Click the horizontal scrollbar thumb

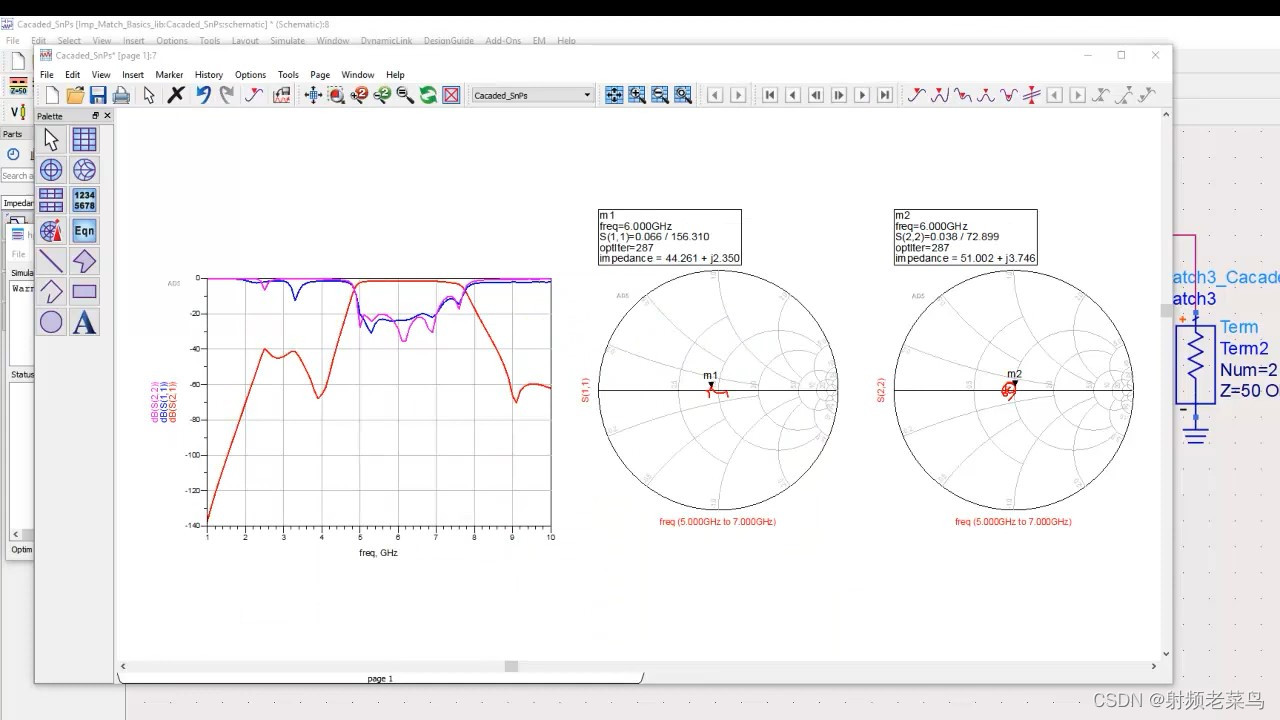point(511,666)
